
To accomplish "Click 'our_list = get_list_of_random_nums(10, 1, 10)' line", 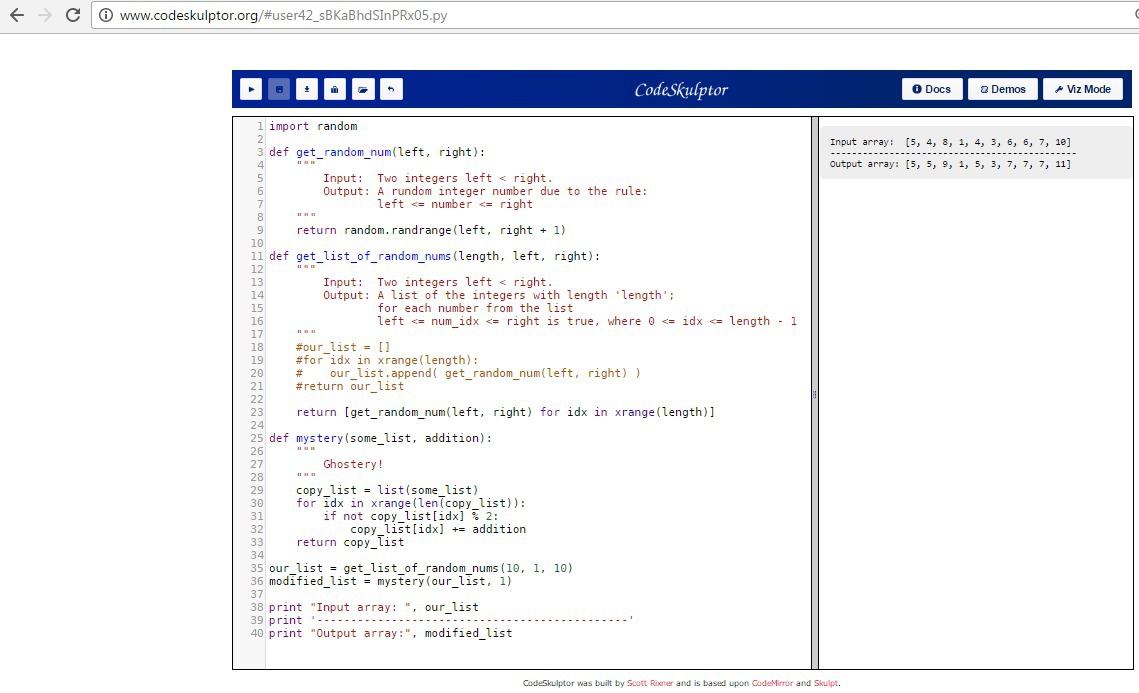I will [x=421, y=568].
